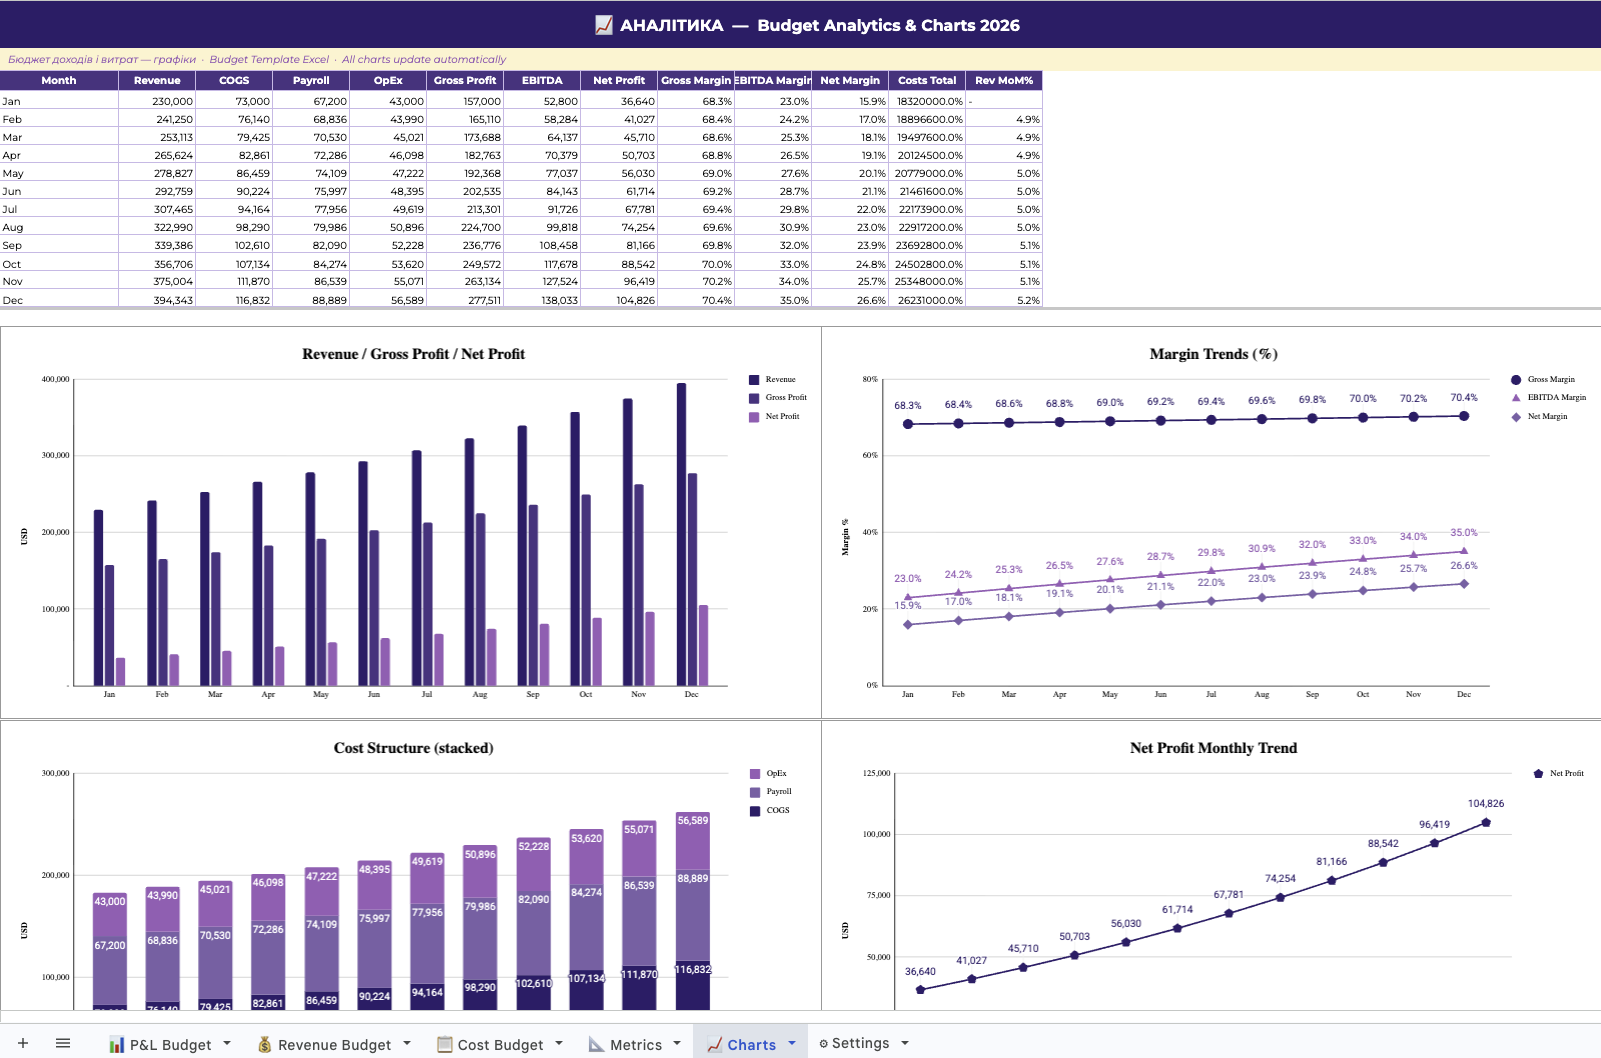Select Revenue / Gross Profit / Net Profit chart title
Screen dimensions: 1601x1058
pyautogui.click(x=413, y=354)
